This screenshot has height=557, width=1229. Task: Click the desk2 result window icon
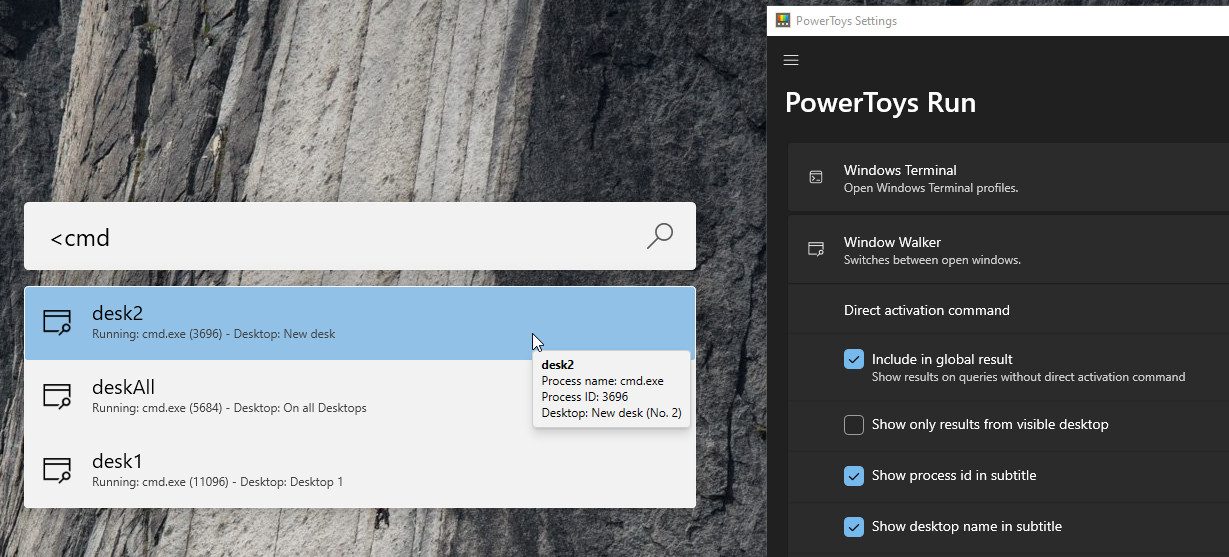click(58, 322)
